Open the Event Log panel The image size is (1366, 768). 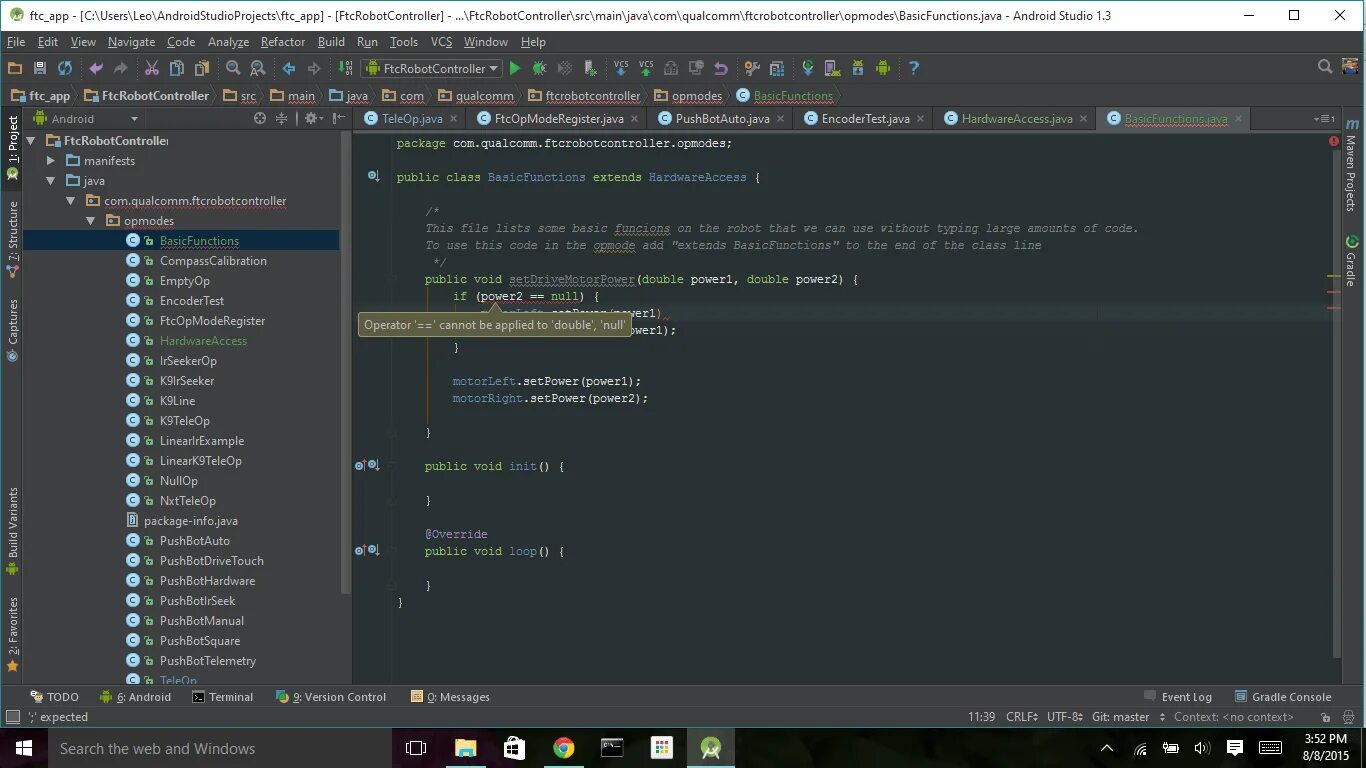(x=1178, y=697)
